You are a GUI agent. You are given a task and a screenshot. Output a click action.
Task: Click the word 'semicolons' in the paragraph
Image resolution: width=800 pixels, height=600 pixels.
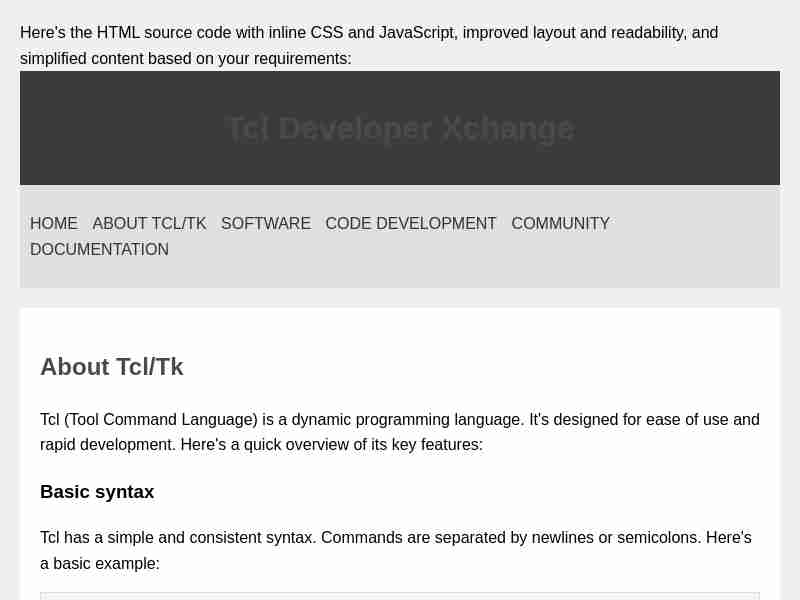pyautogui.click(x=658, y=538)
